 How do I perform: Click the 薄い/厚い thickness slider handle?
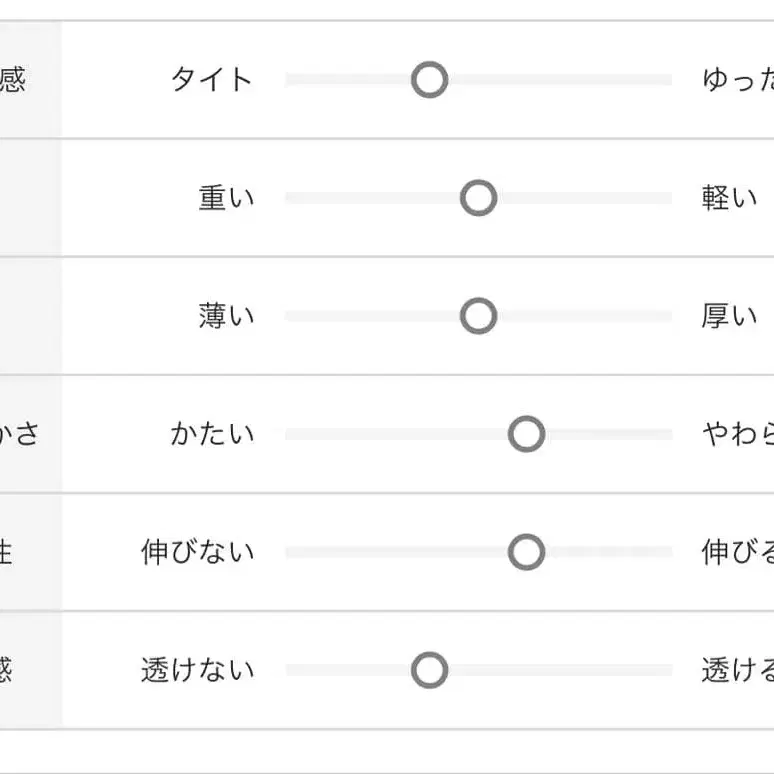click(x=478, y=316)
